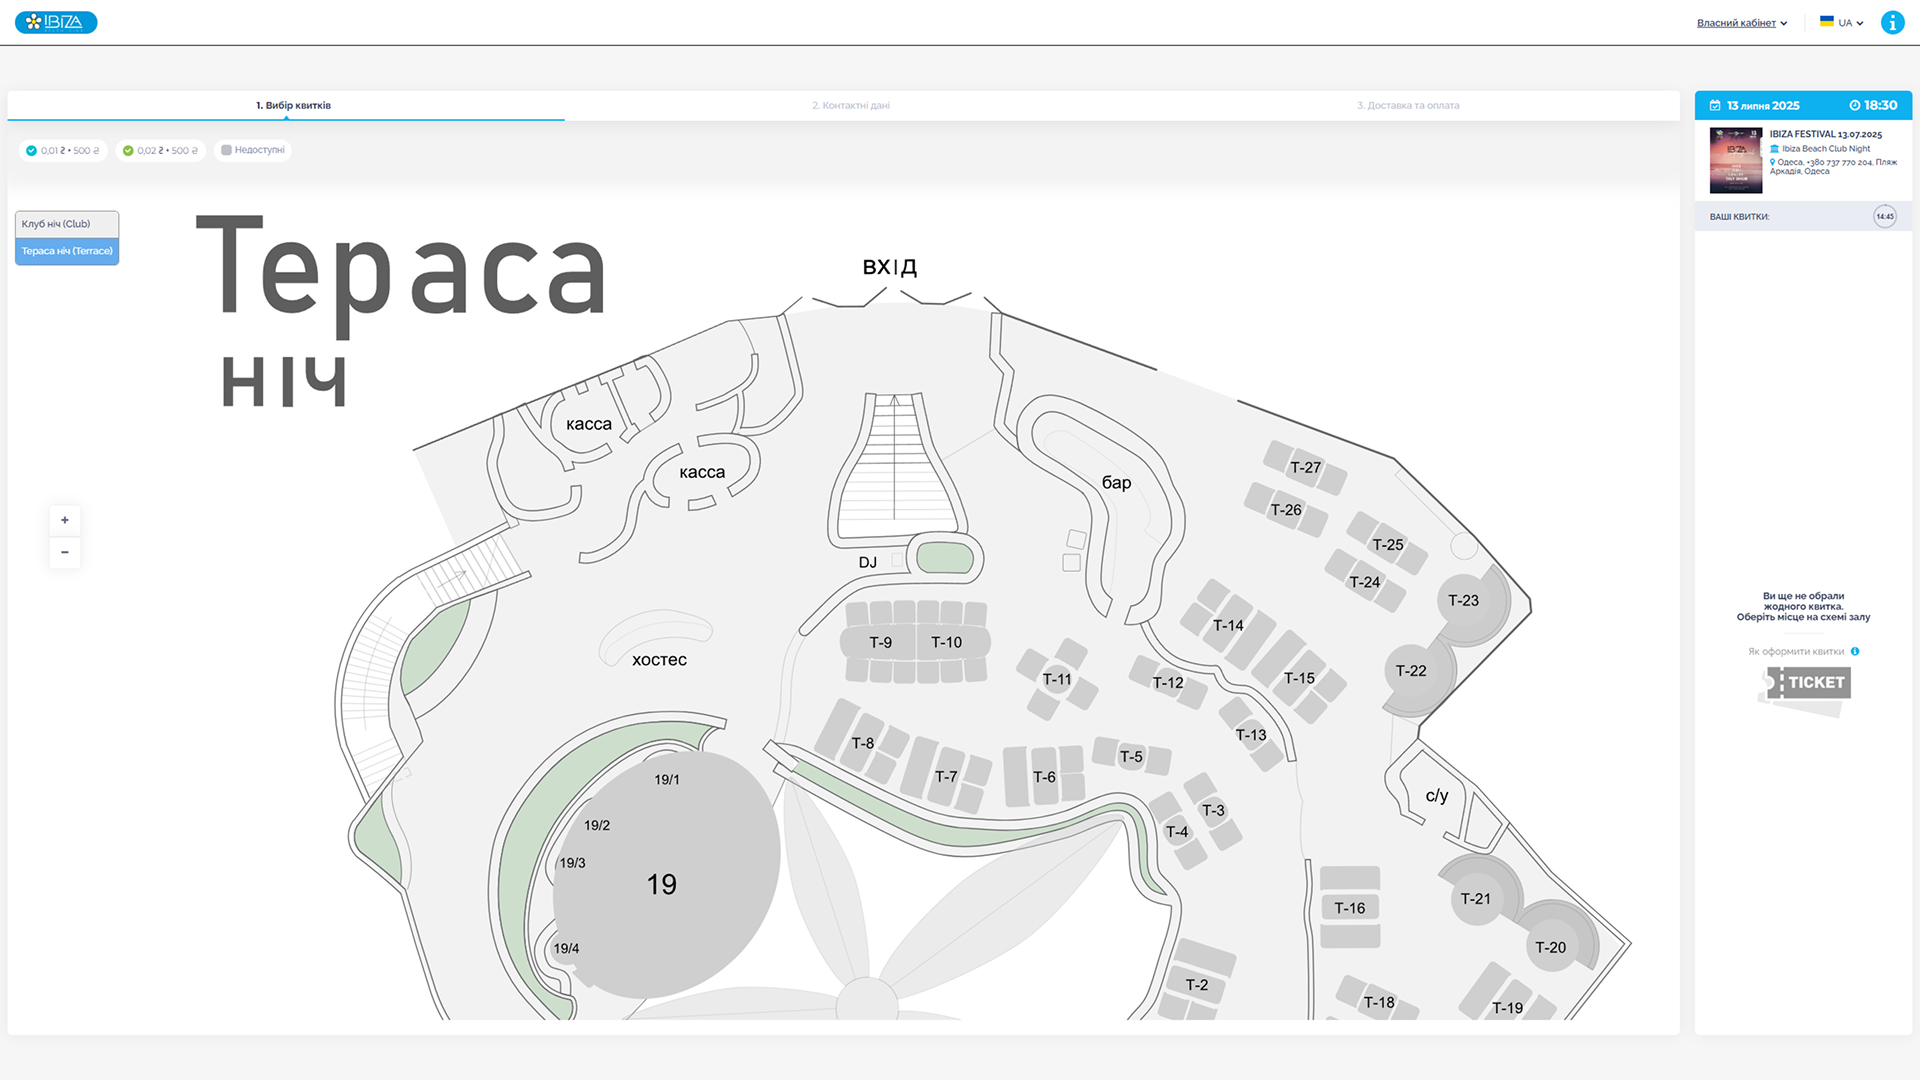Screen dimensions: 1920x1080
Task: Click the blue info icon in the header
Action: (1892, 22)
